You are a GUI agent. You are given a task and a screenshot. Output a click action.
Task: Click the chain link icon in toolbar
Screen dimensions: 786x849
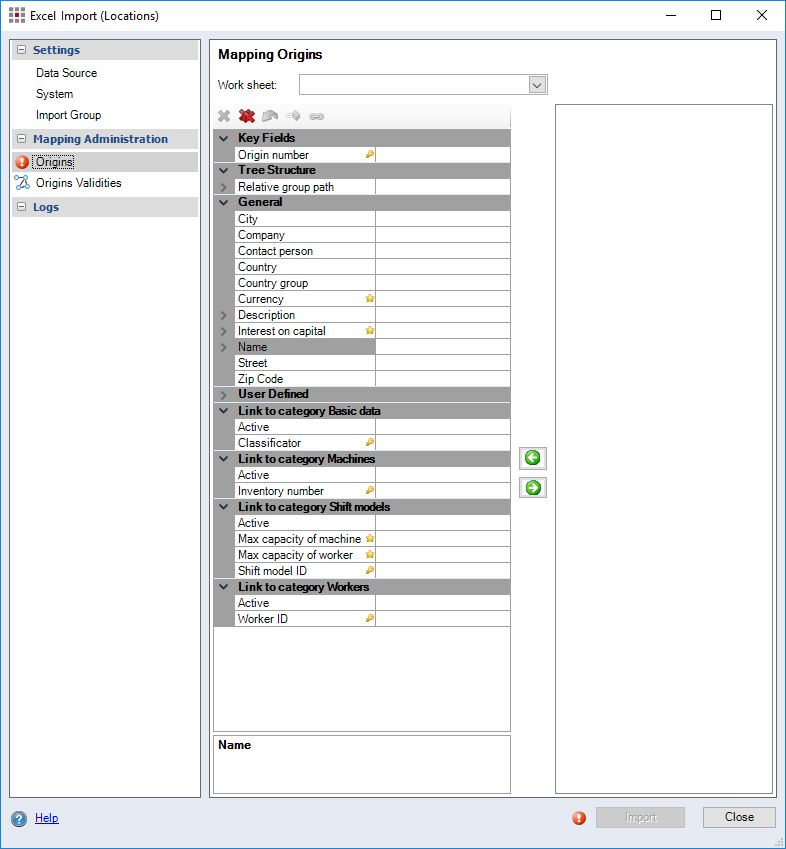pos(316,116)
